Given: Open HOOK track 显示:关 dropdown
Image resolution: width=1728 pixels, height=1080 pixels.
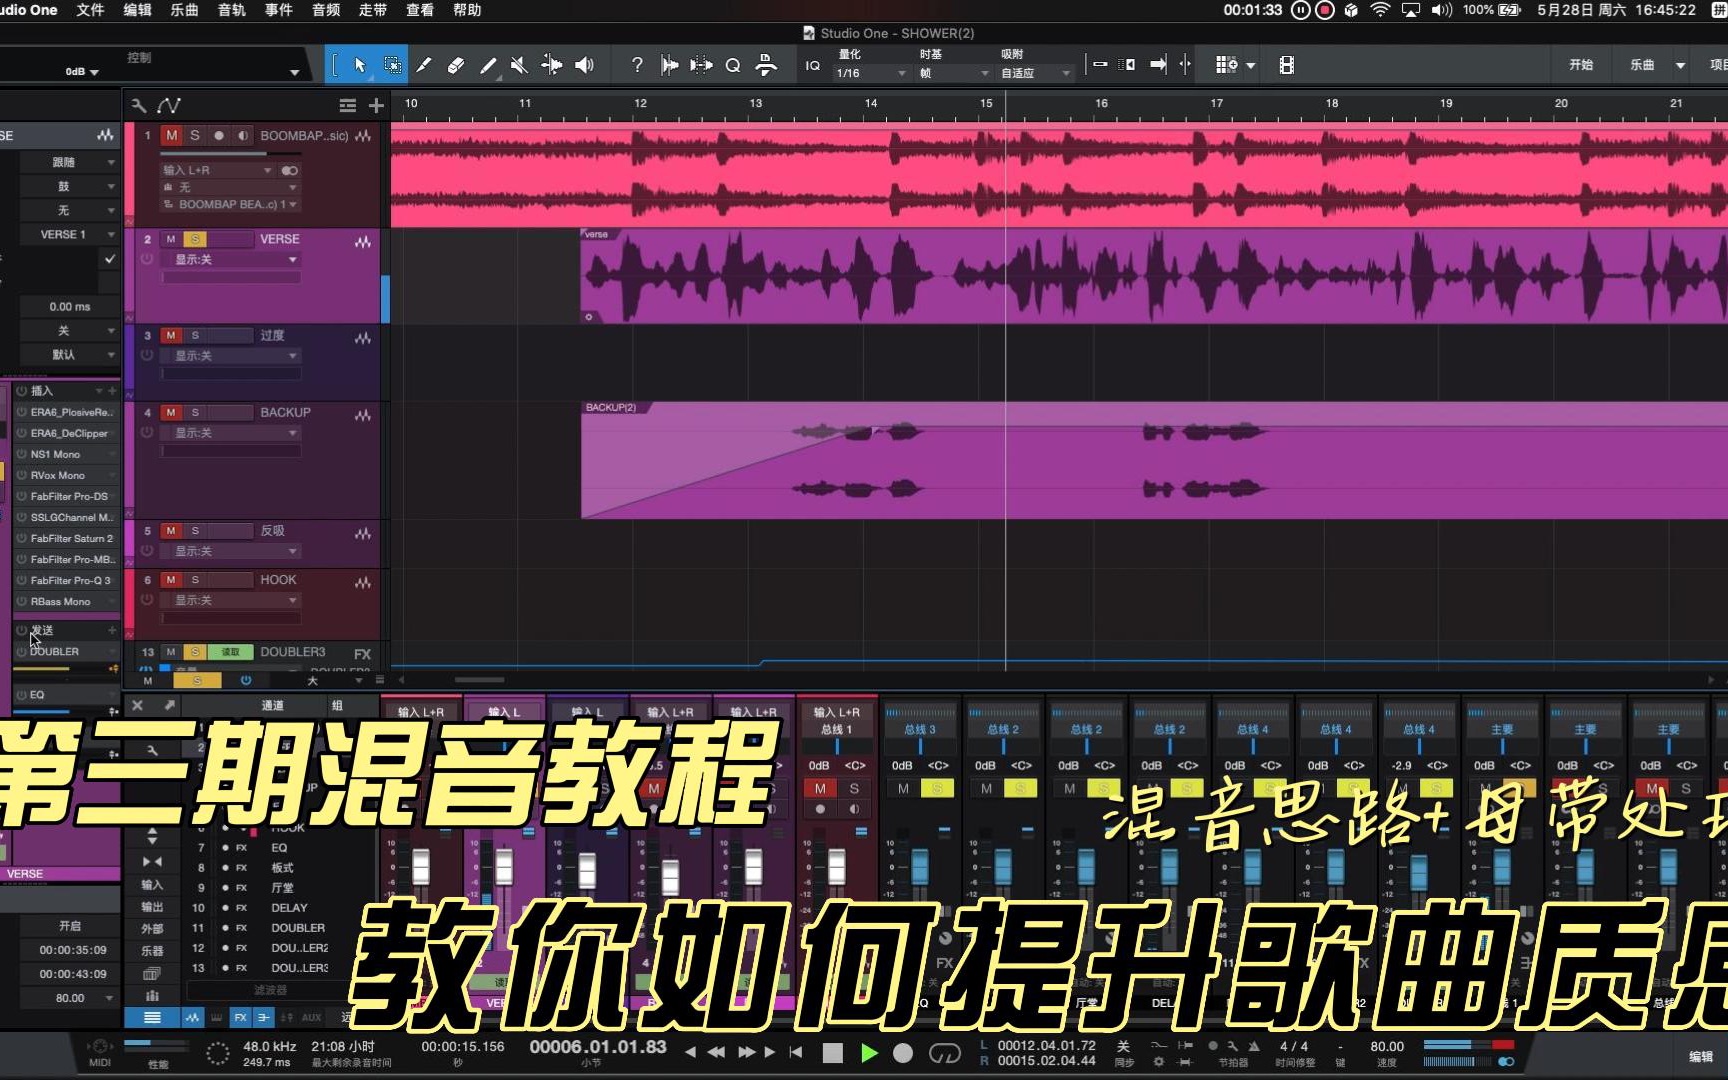Looking at the screenshot, I should pos(231,600).
